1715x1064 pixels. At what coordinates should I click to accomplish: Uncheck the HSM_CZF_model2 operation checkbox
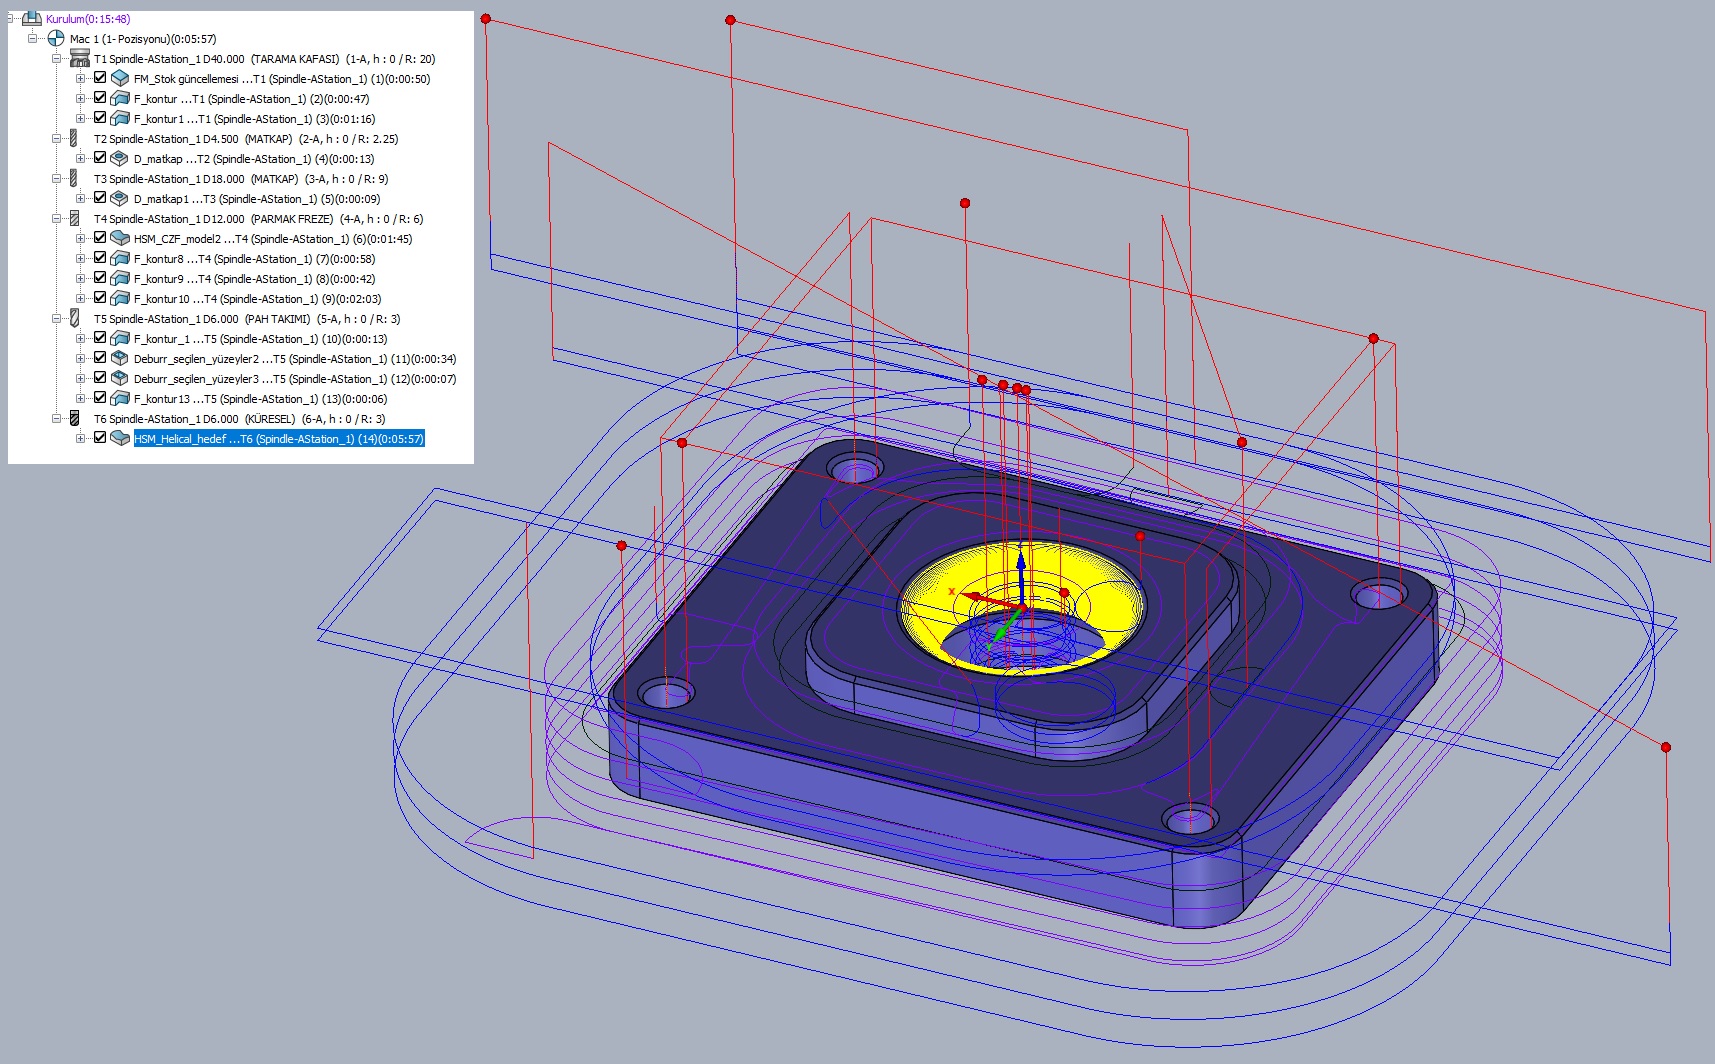(x=100, y=238)
